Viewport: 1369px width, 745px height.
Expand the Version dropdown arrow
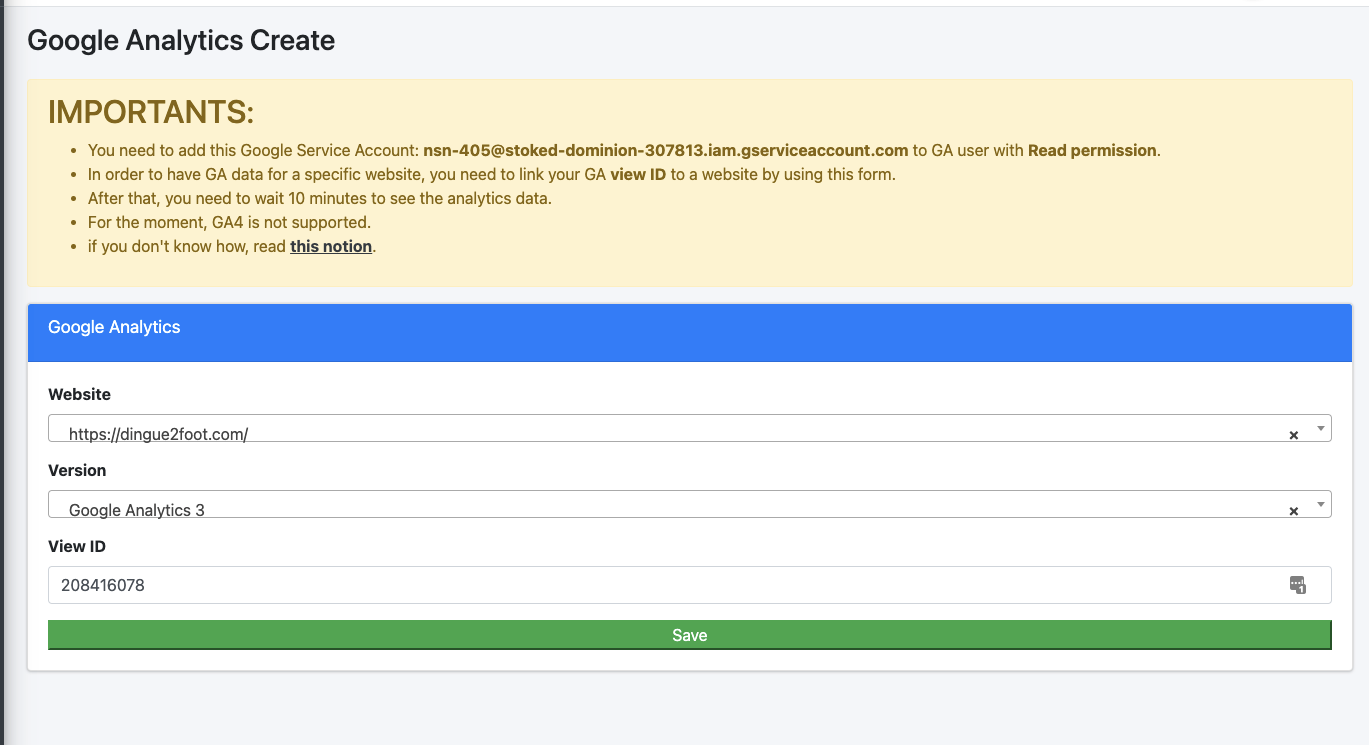click(1320, 504)
